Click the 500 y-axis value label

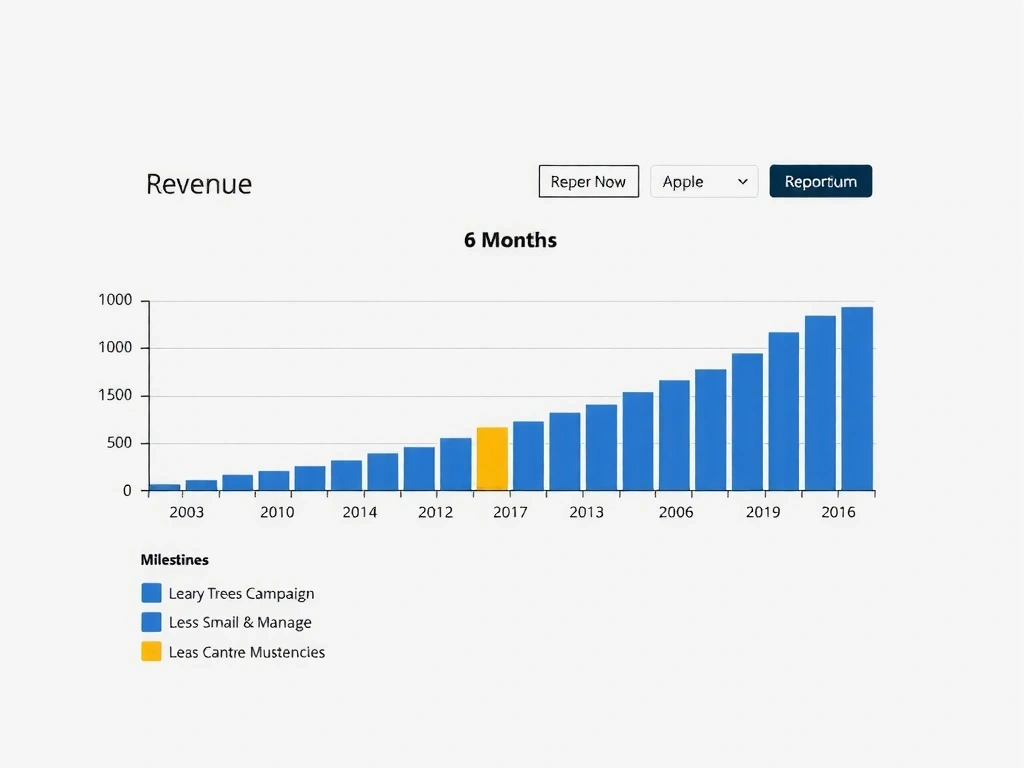(x=120, y=443)
